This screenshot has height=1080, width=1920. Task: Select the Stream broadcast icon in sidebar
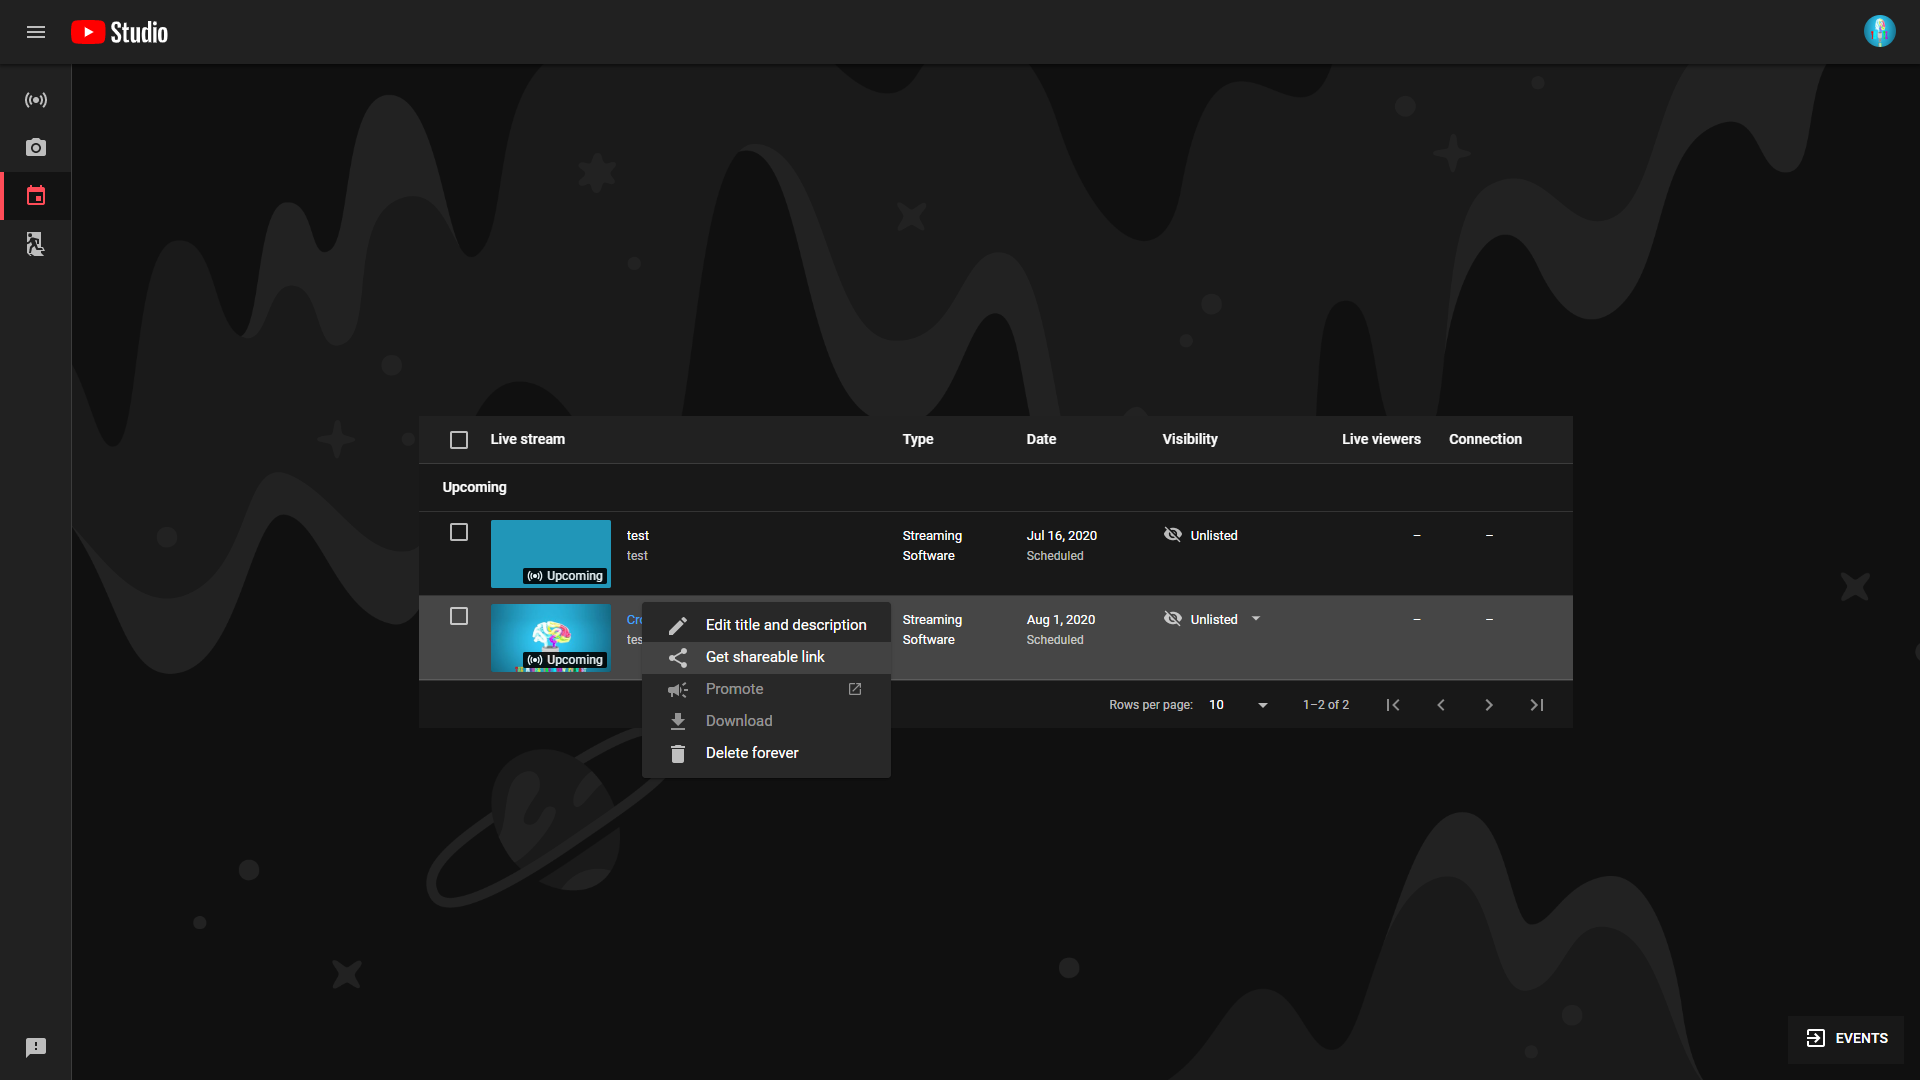pos(36,100)
